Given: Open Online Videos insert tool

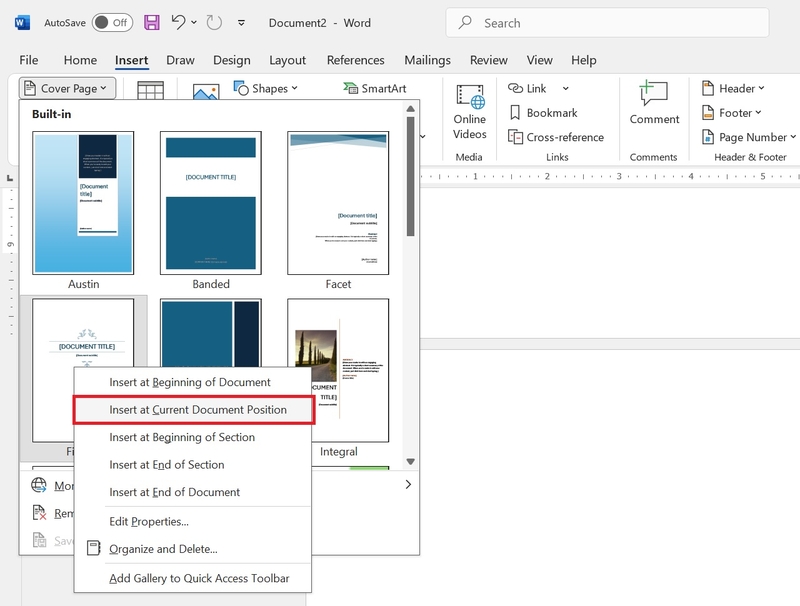Looking at the screenshot, I should [x=469, y=112].
